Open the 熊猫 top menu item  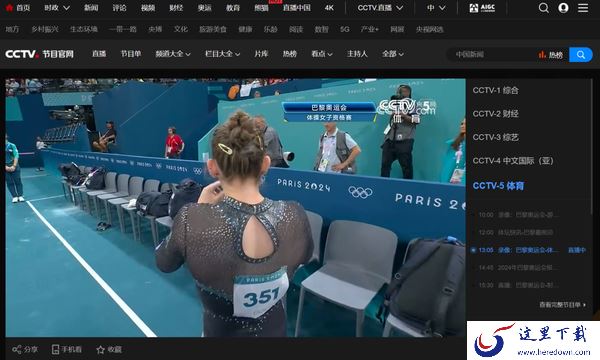pyautogui.click(x=261, y=8)
